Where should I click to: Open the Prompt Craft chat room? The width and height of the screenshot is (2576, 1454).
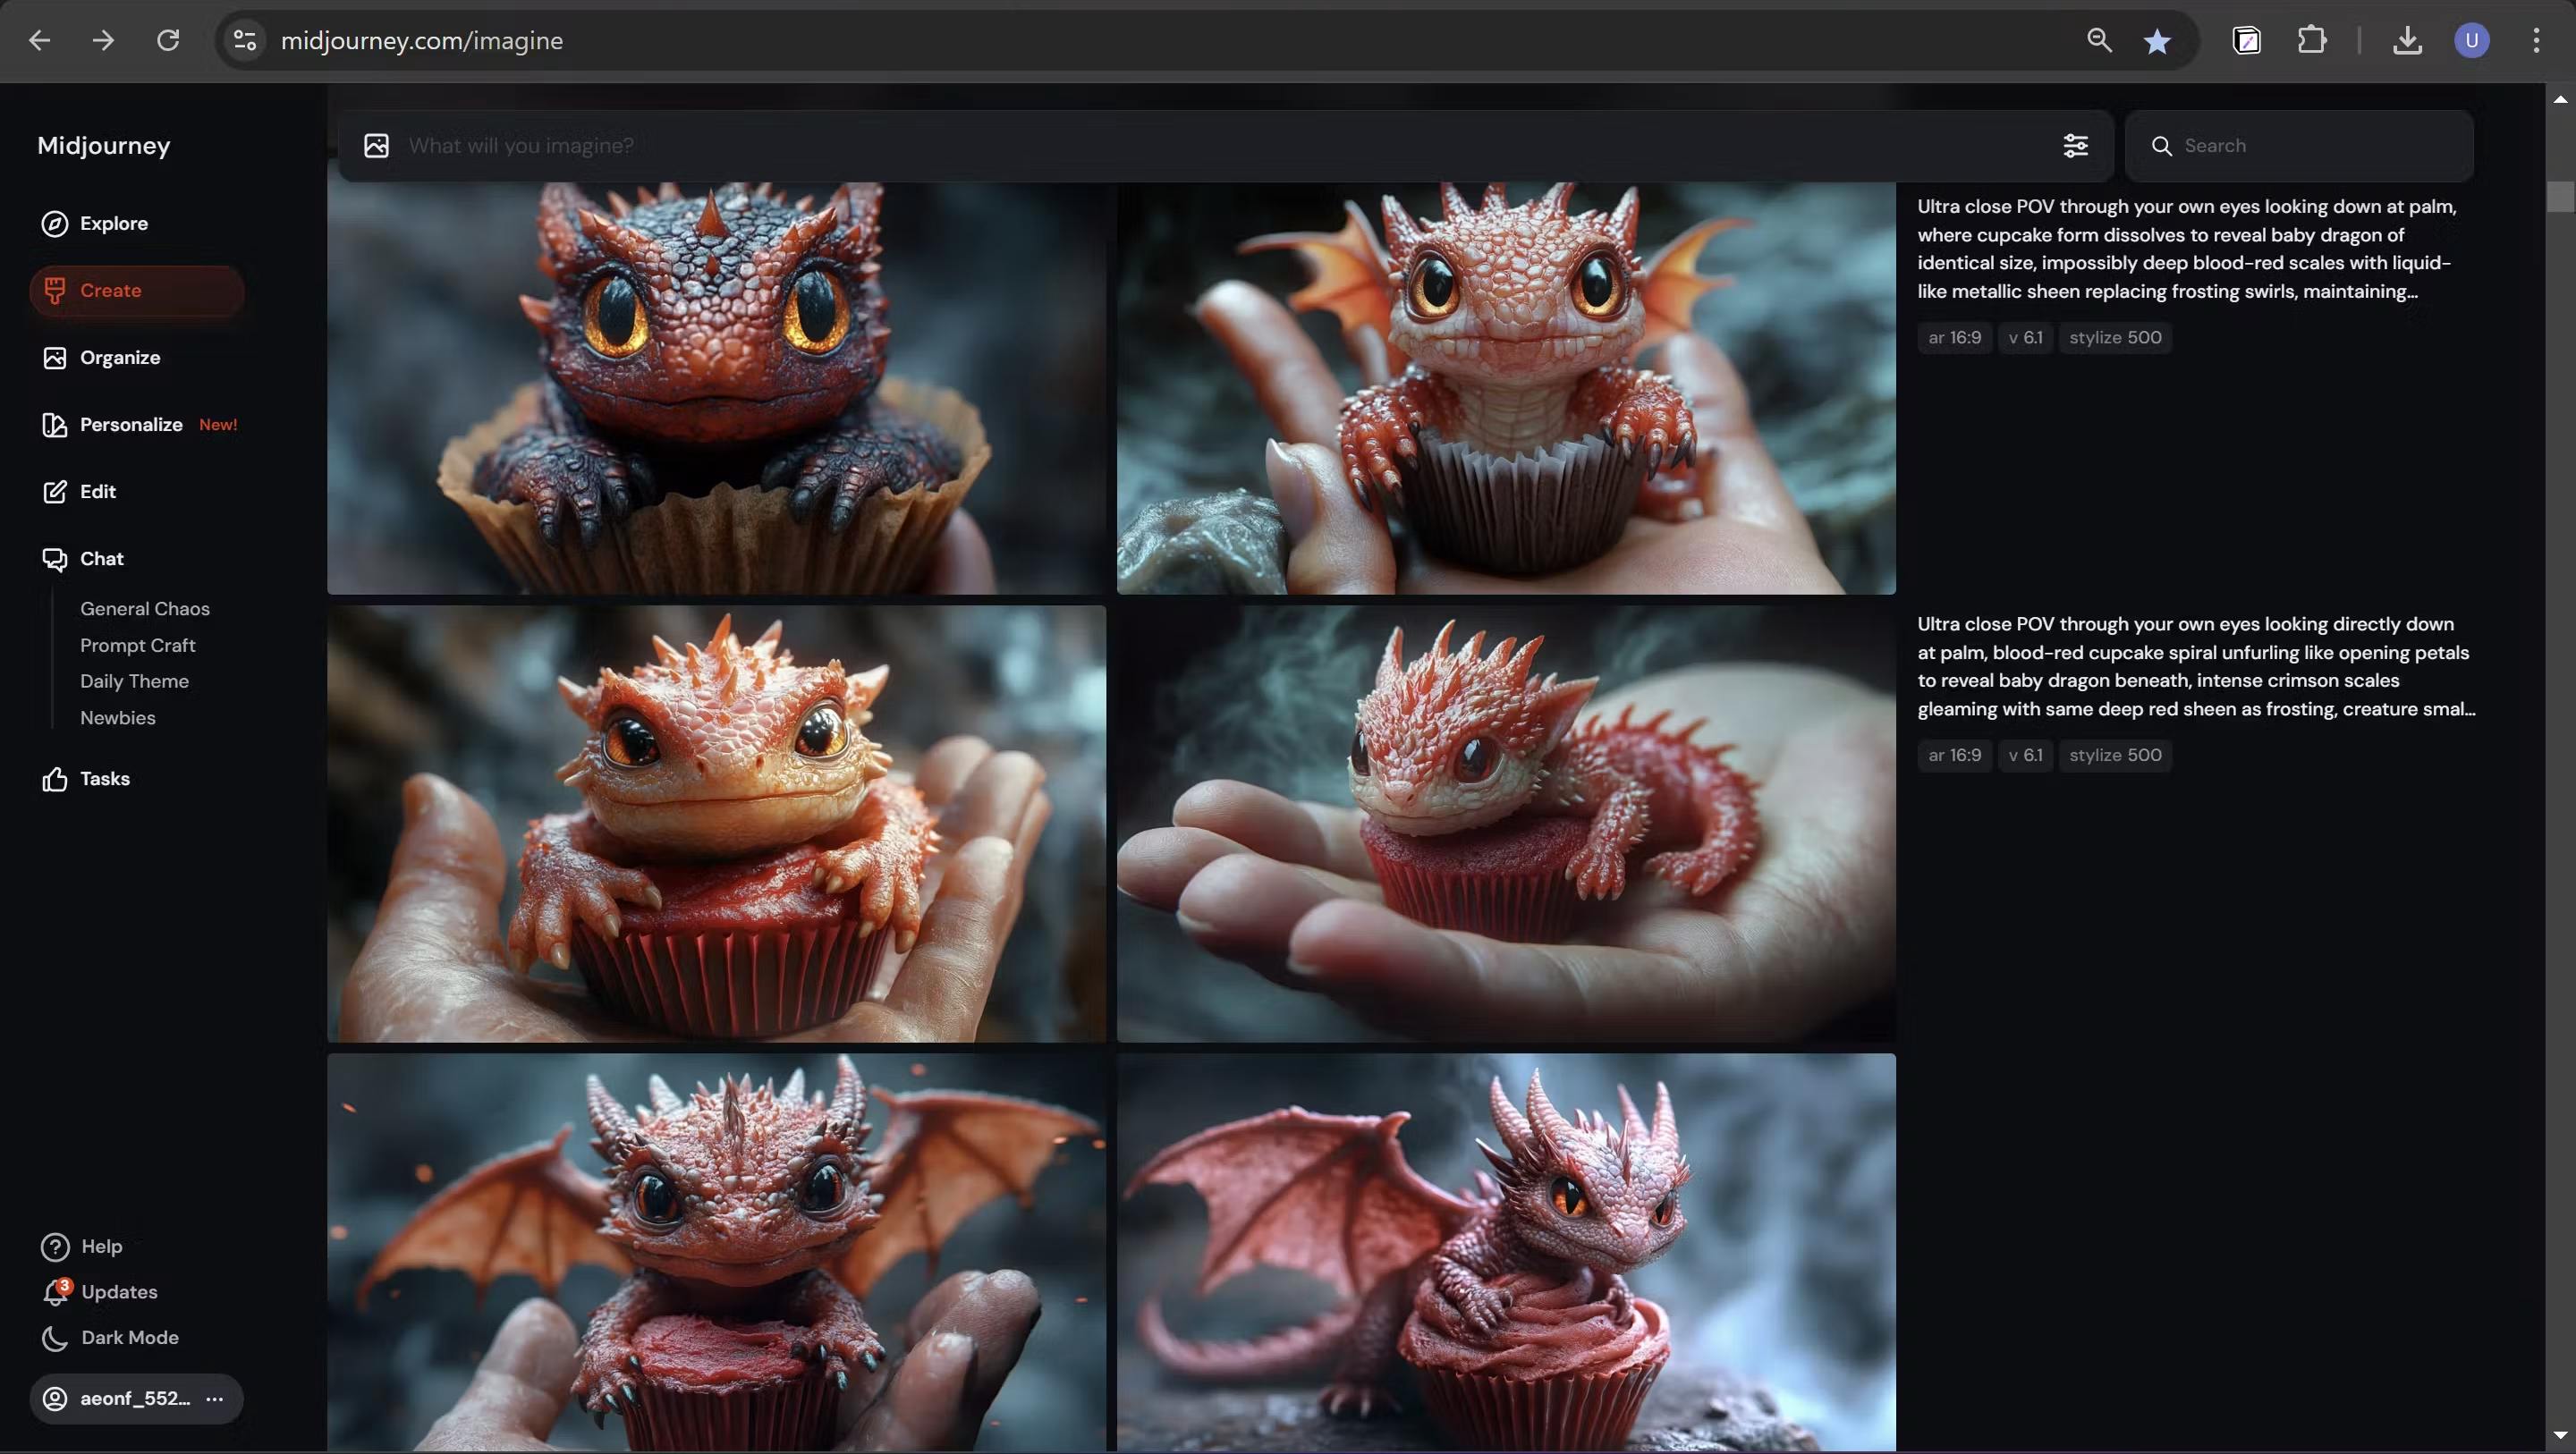(137, 645)
